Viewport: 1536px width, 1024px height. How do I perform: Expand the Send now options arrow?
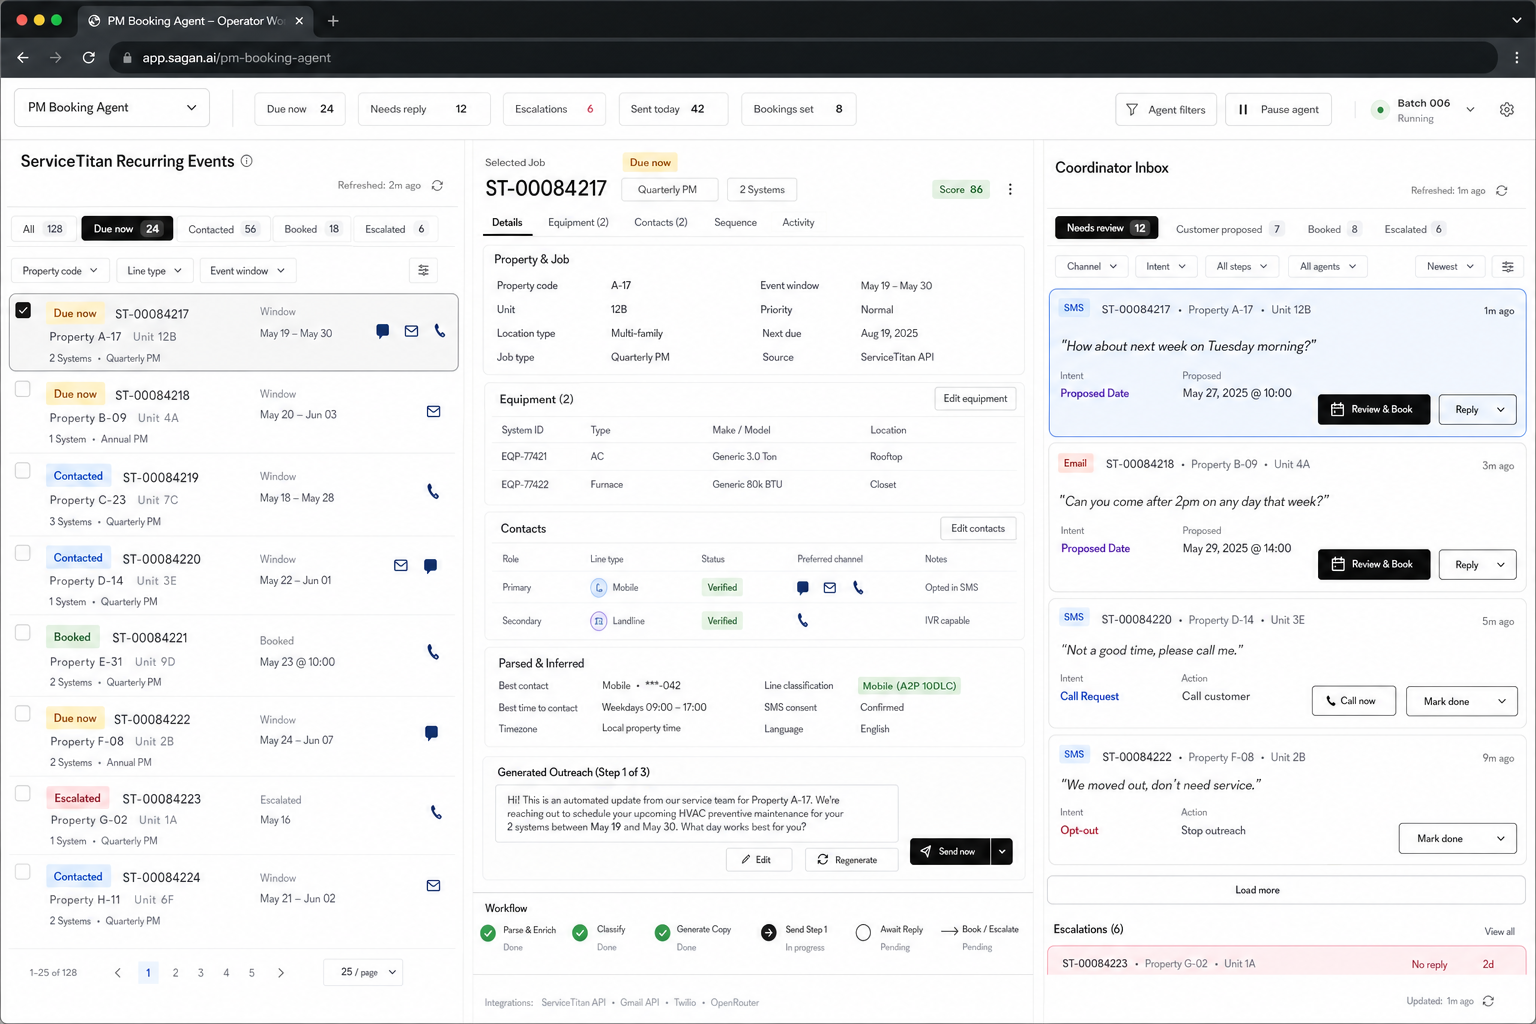[x=1002, y=852]
